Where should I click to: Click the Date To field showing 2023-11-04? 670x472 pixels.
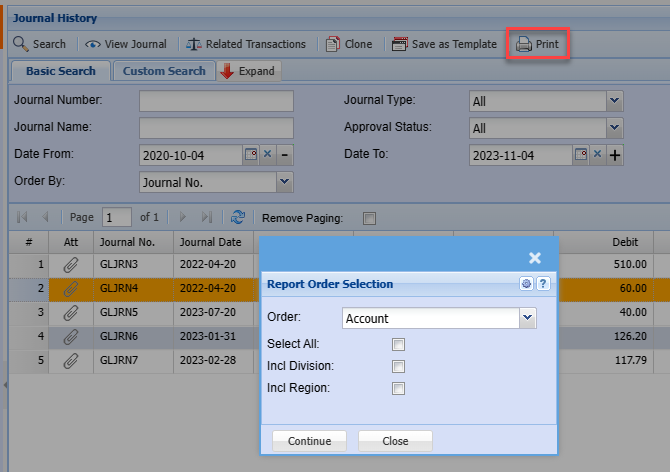[520, 155]
